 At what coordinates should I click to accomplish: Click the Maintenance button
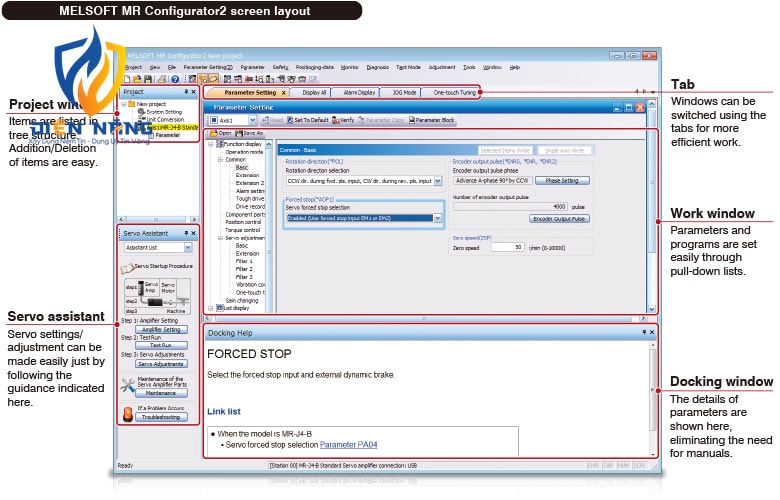(x=161, y=393)
